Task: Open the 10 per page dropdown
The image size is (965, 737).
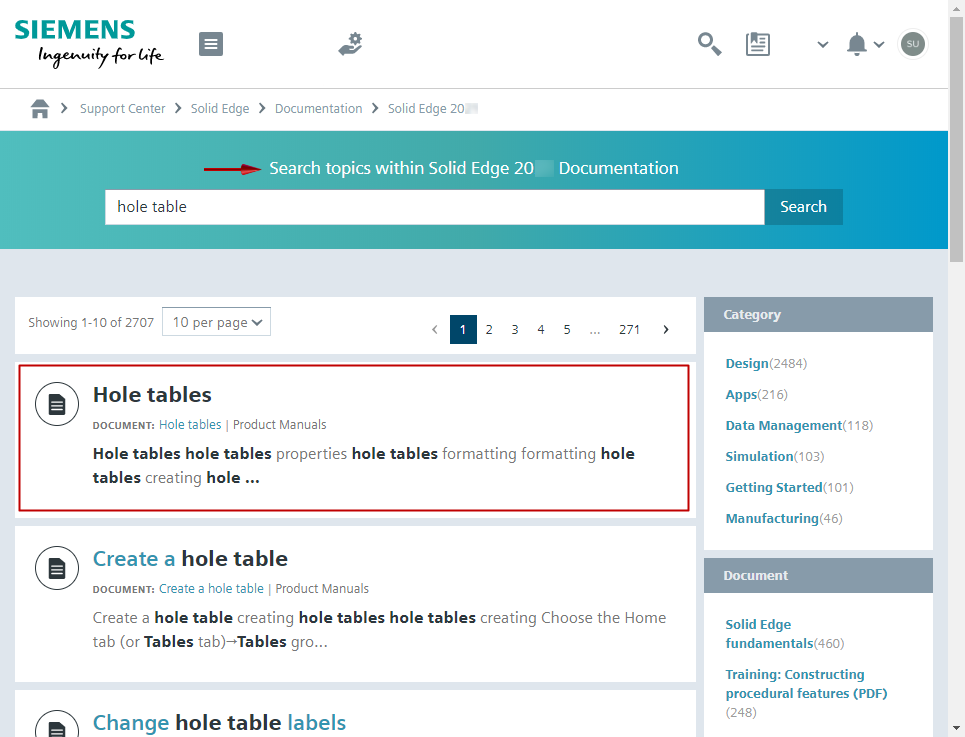Action: click(x=216, y=322)
